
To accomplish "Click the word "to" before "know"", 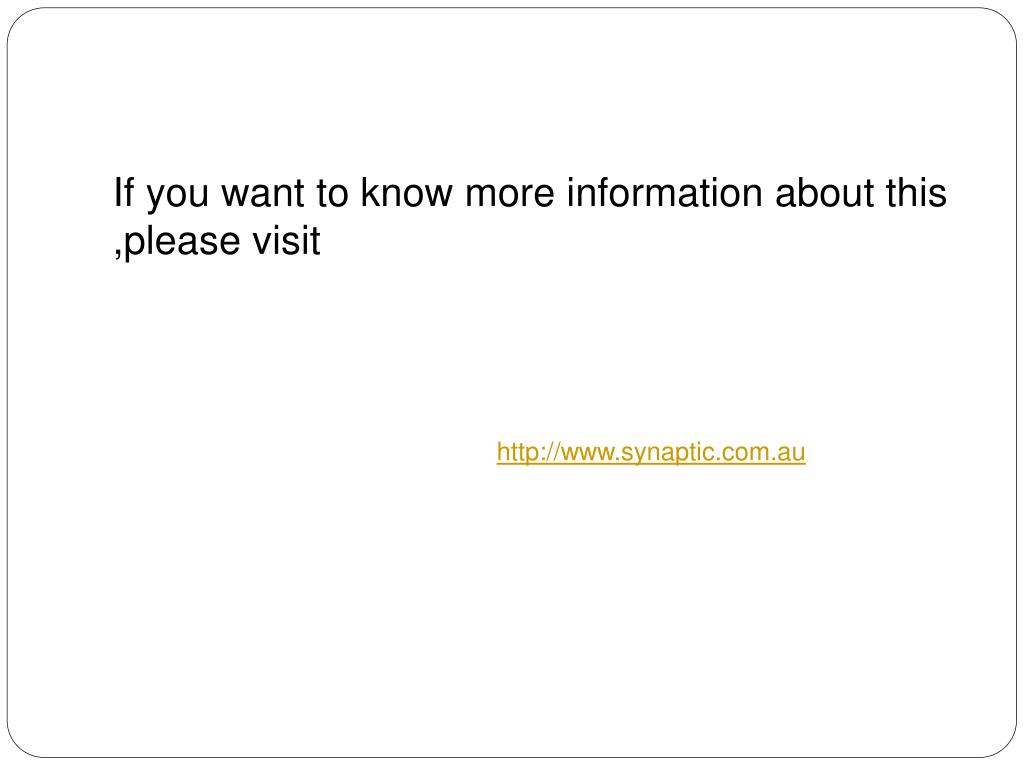I will point(333,193).
